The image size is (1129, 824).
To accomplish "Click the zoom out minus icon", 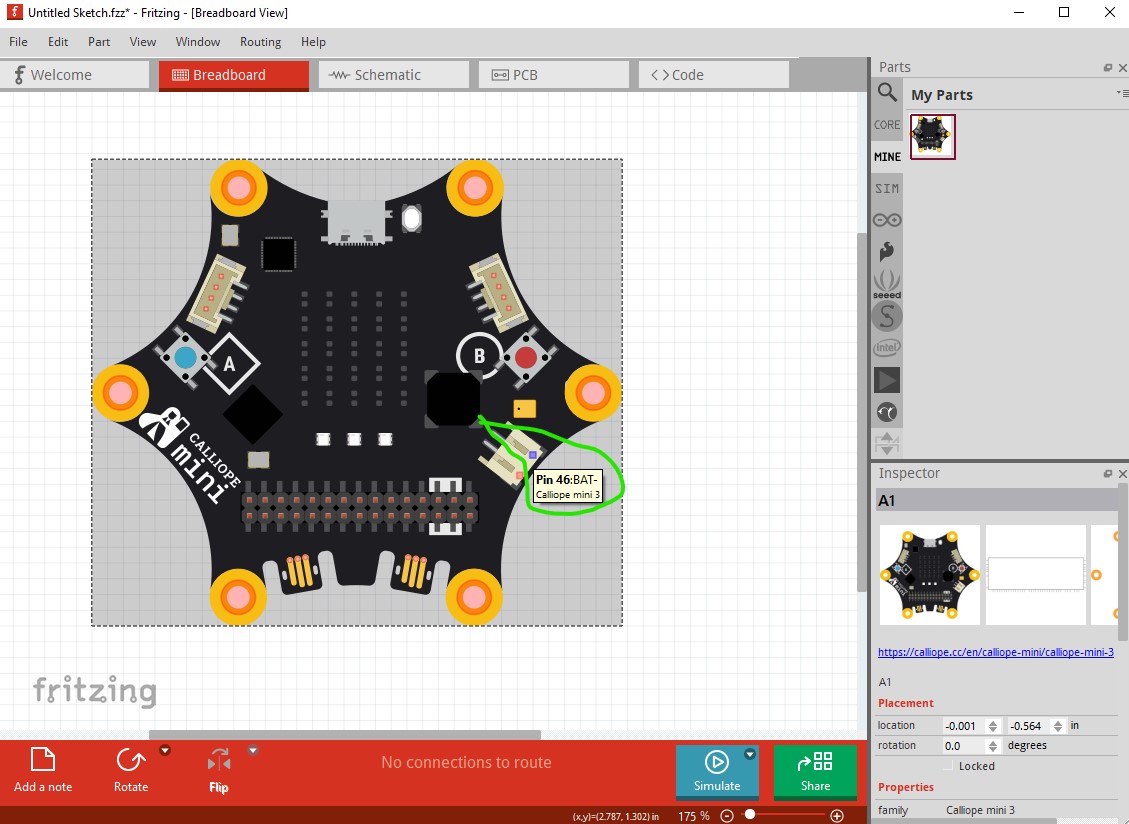I will pyautogui.click(x=727, y=815).
